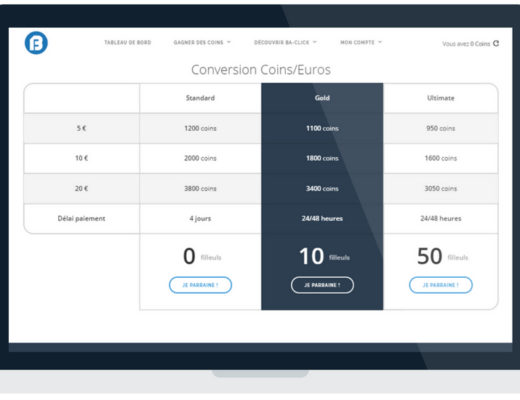This screenshot has width=520, height=400.
Task: Click Je parraine button under Ultimate
Action: tap(441, 285)
